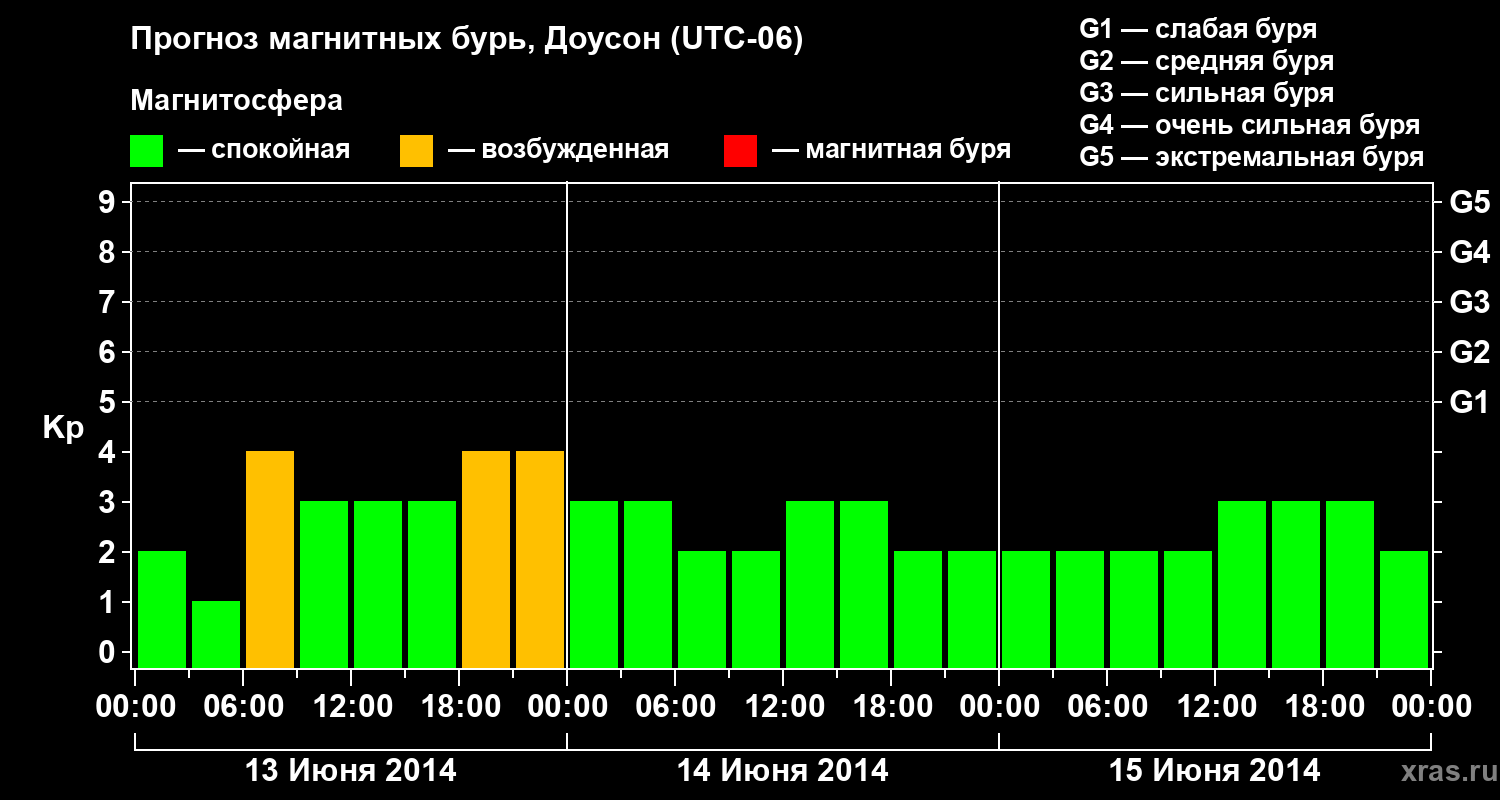Viewport: 1500px width, 800px height.
Task: Click the first green bar on 14 June
Action: 594,584
